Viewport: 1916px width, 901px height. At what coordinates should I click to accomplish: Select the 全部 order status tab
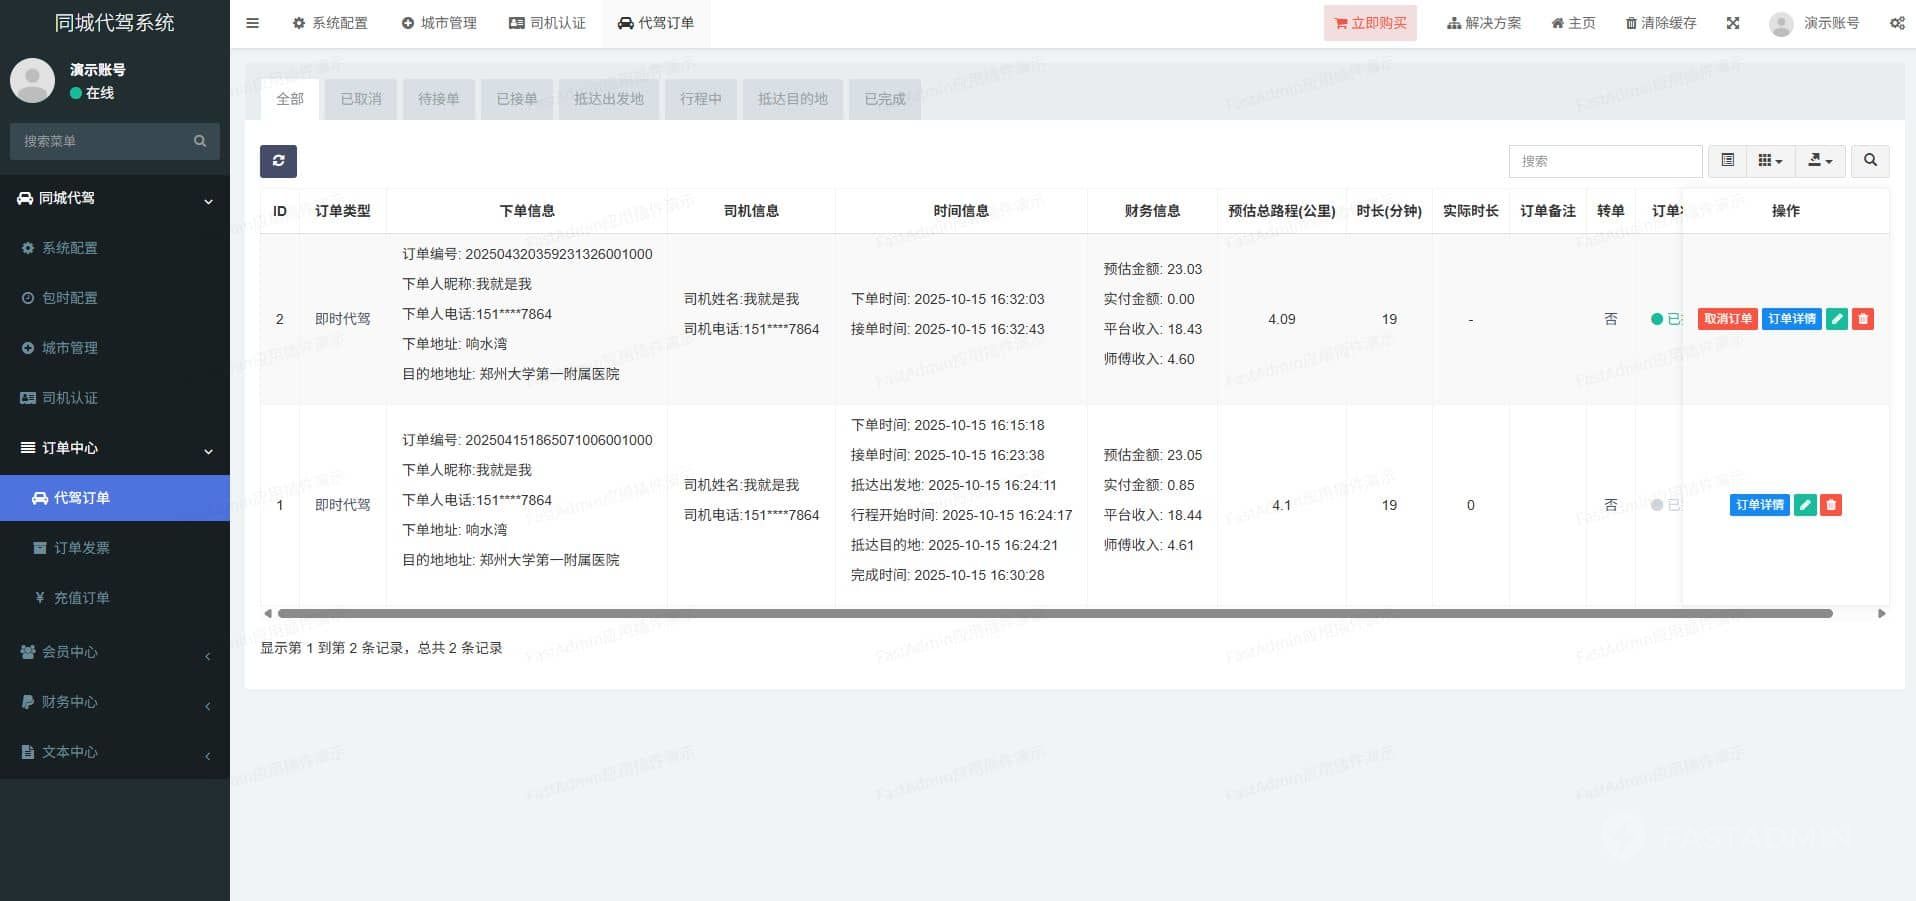tap(290, 99)
